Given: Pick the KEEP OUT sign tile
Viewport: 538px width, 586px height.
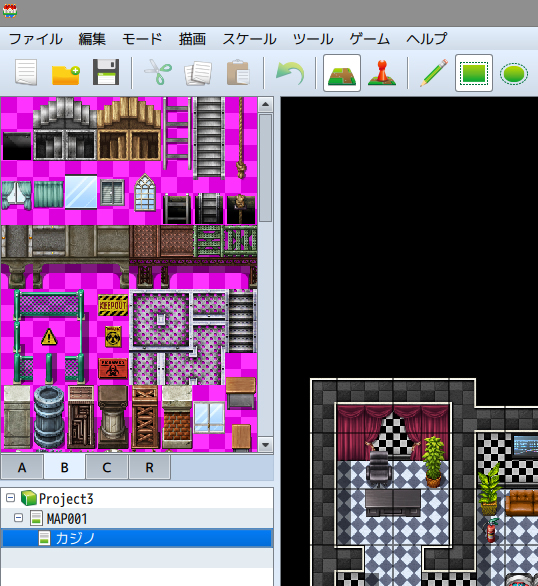Looking at the screenshot, I should click(113, 305).
